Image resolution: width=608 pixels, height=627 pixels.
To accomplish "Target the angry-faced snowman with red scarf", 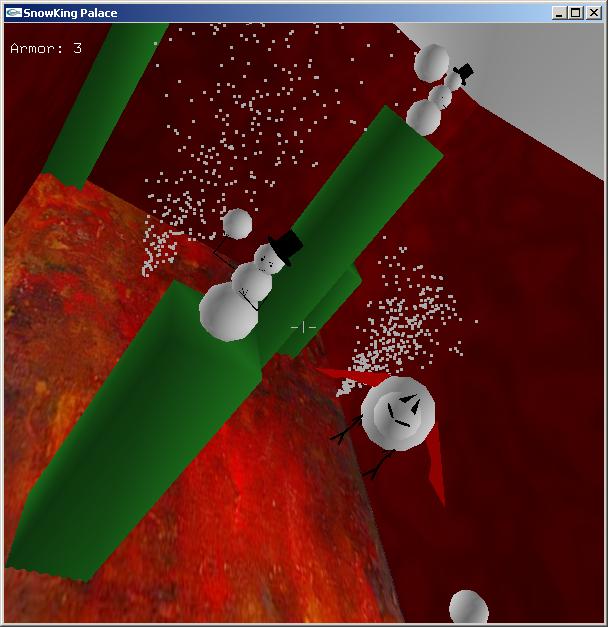I will coord(398,413).
